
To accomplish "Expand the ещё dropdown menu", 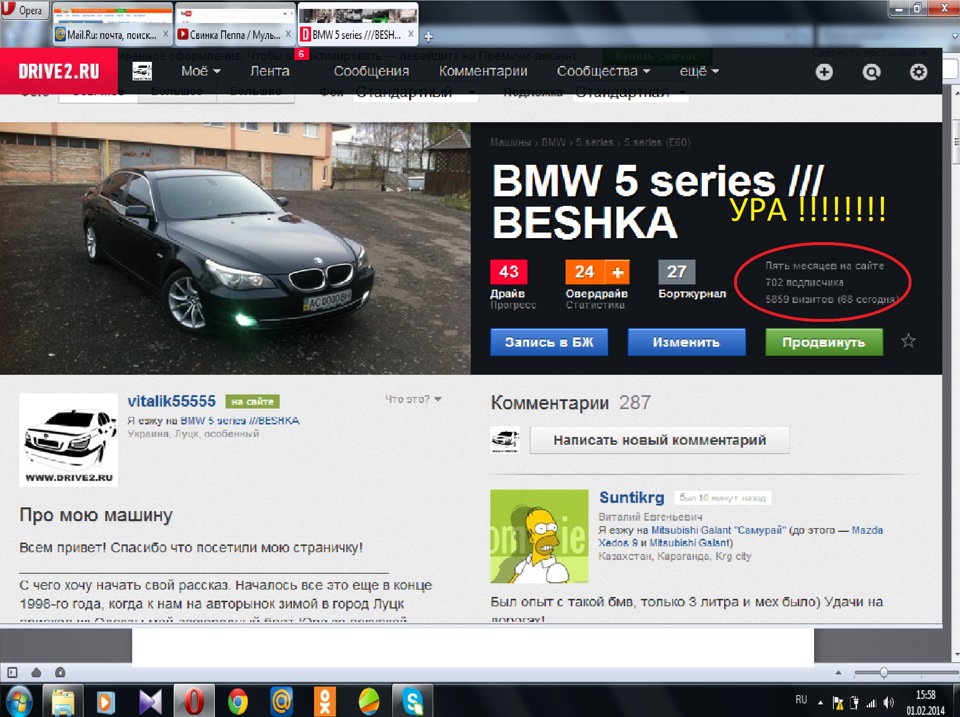I will [x=699, y=72].
